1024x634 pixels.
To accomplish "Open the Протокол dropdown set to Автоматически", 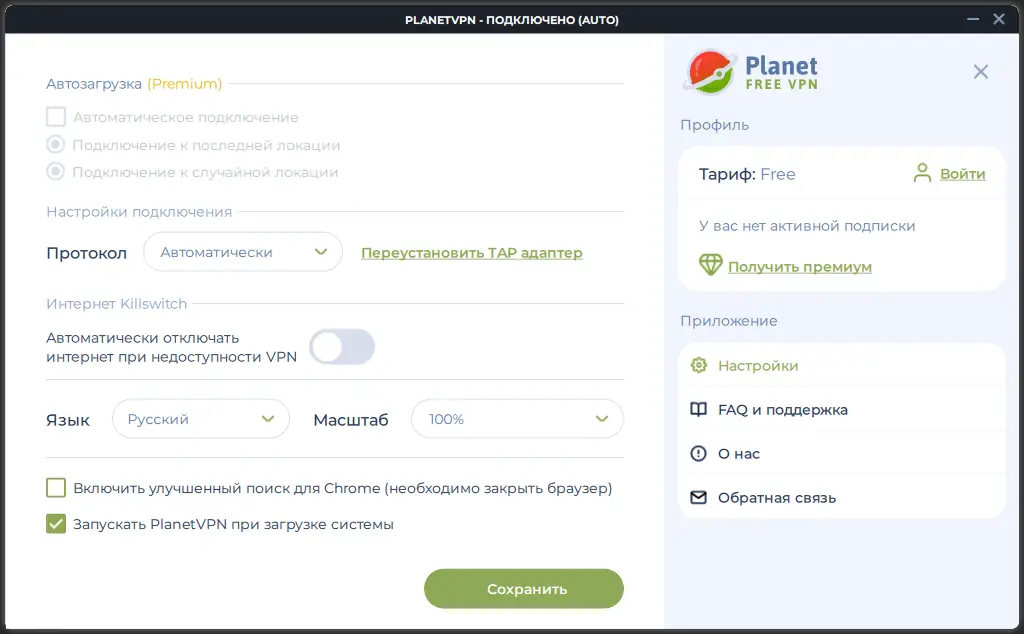I will coord(243,252).
